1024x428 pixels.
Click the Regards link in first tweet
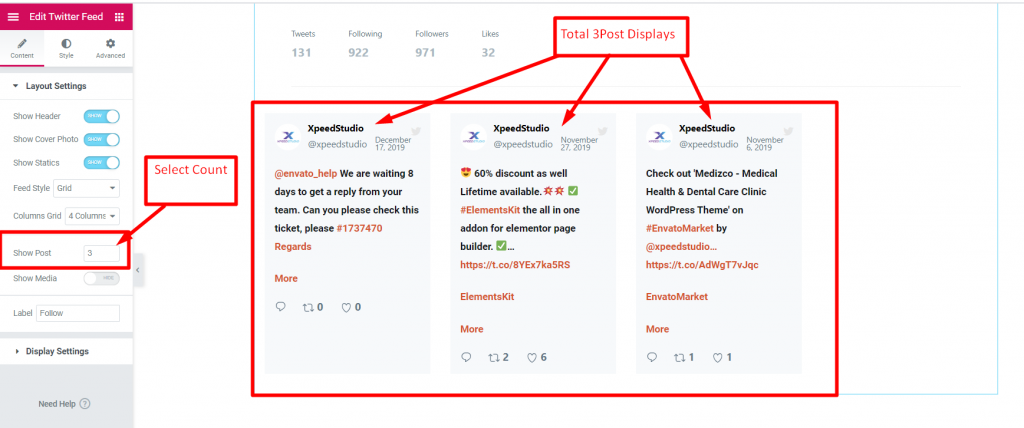point(293,247)
